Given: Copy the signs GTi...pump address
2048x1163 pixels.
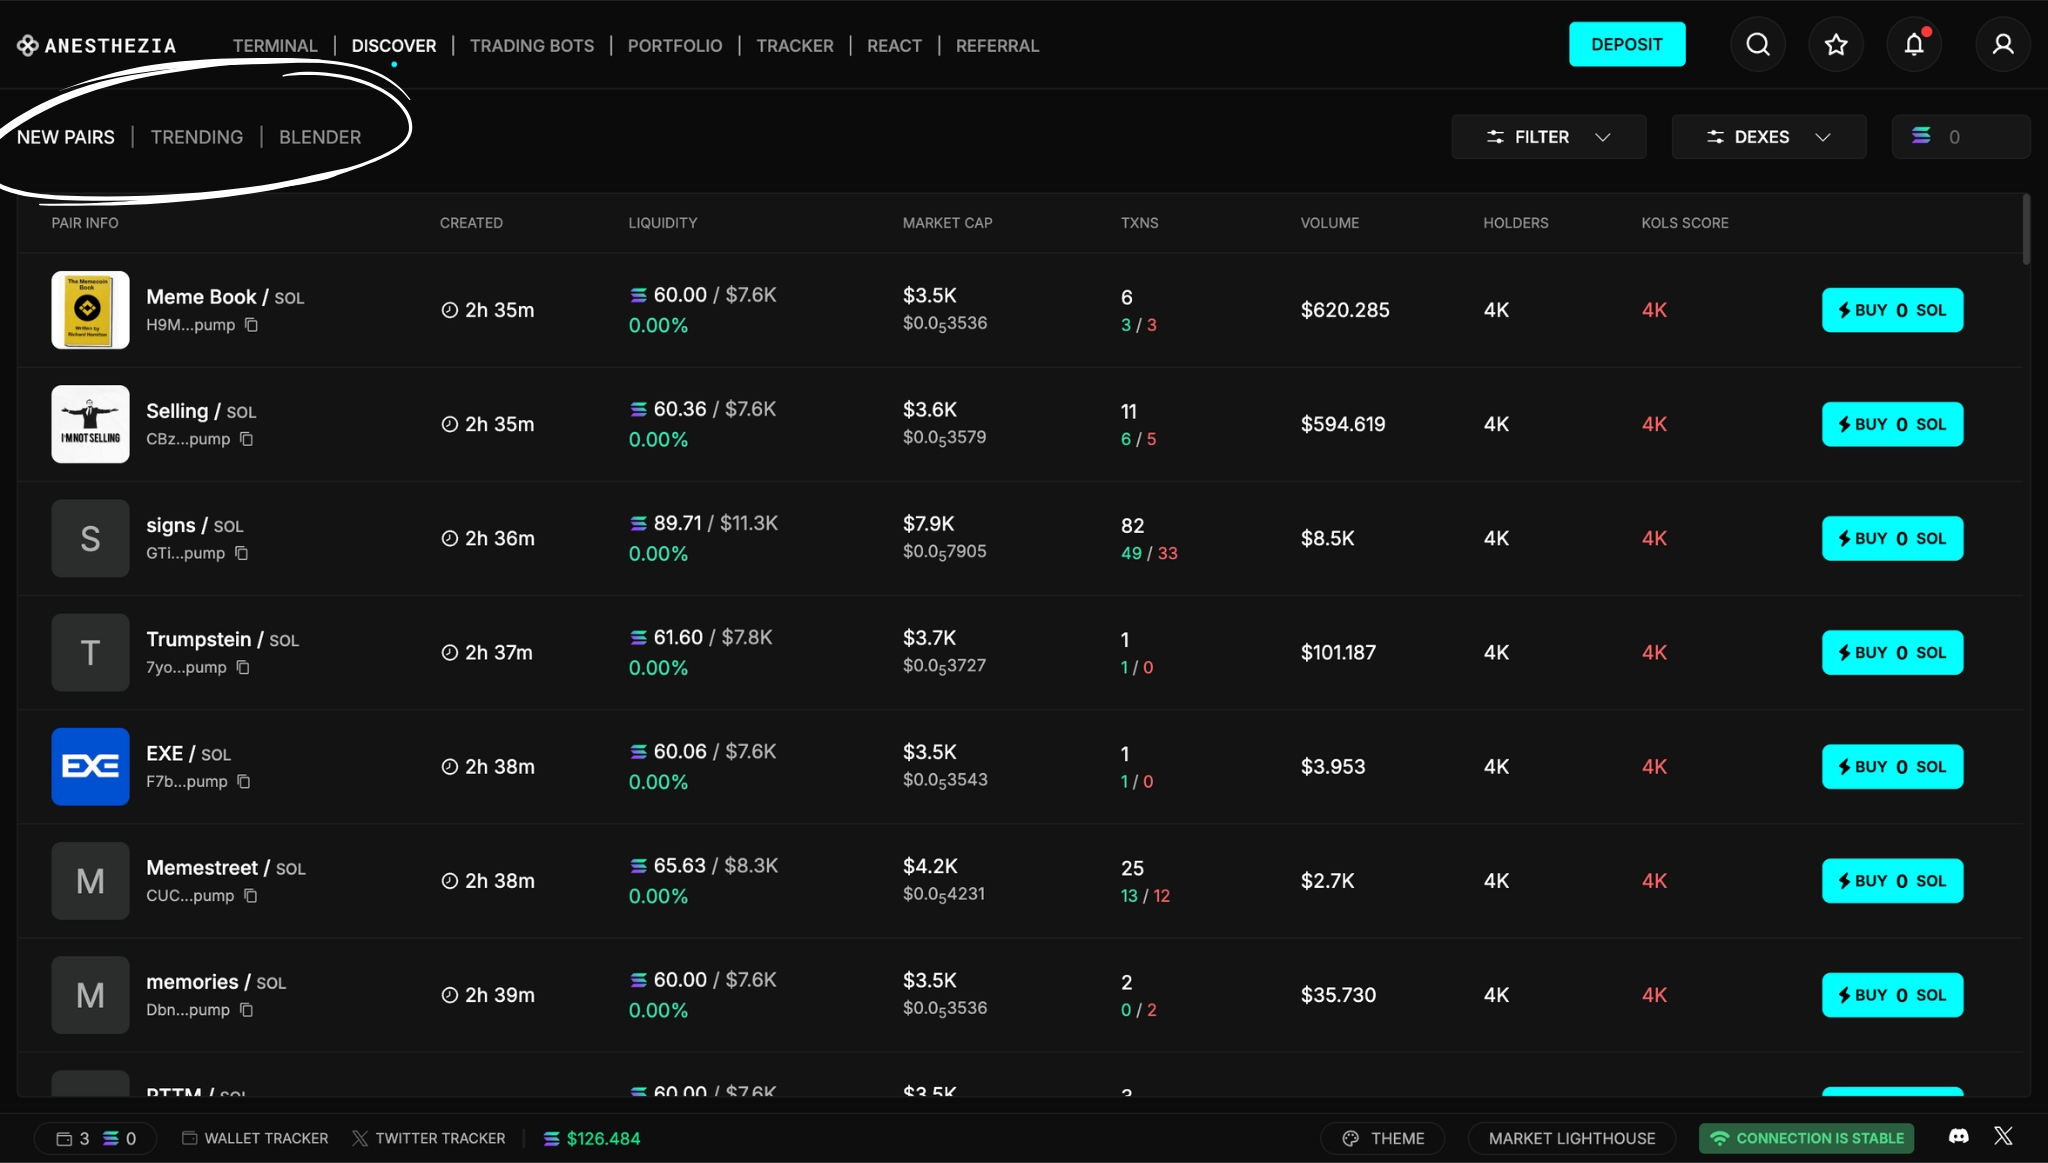Looking at the screenshot, I should [x=242, y=553].
